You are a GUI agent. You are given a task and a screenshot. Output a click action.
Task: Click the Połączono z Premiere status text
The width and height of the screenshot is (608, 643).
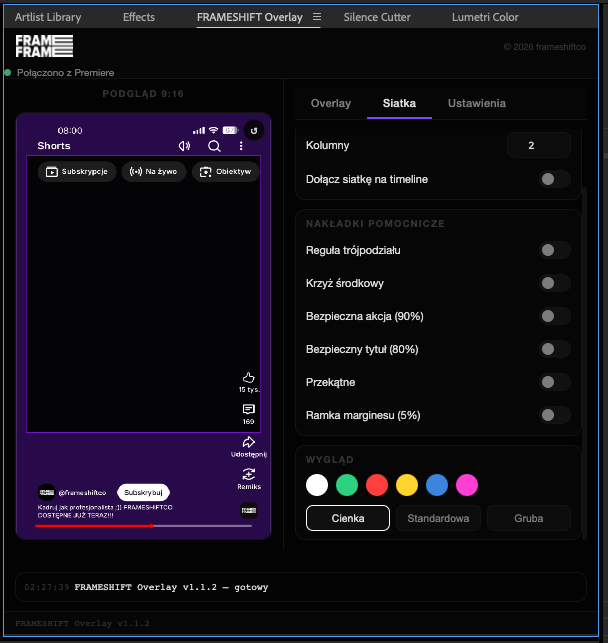[x=66, y=73]
